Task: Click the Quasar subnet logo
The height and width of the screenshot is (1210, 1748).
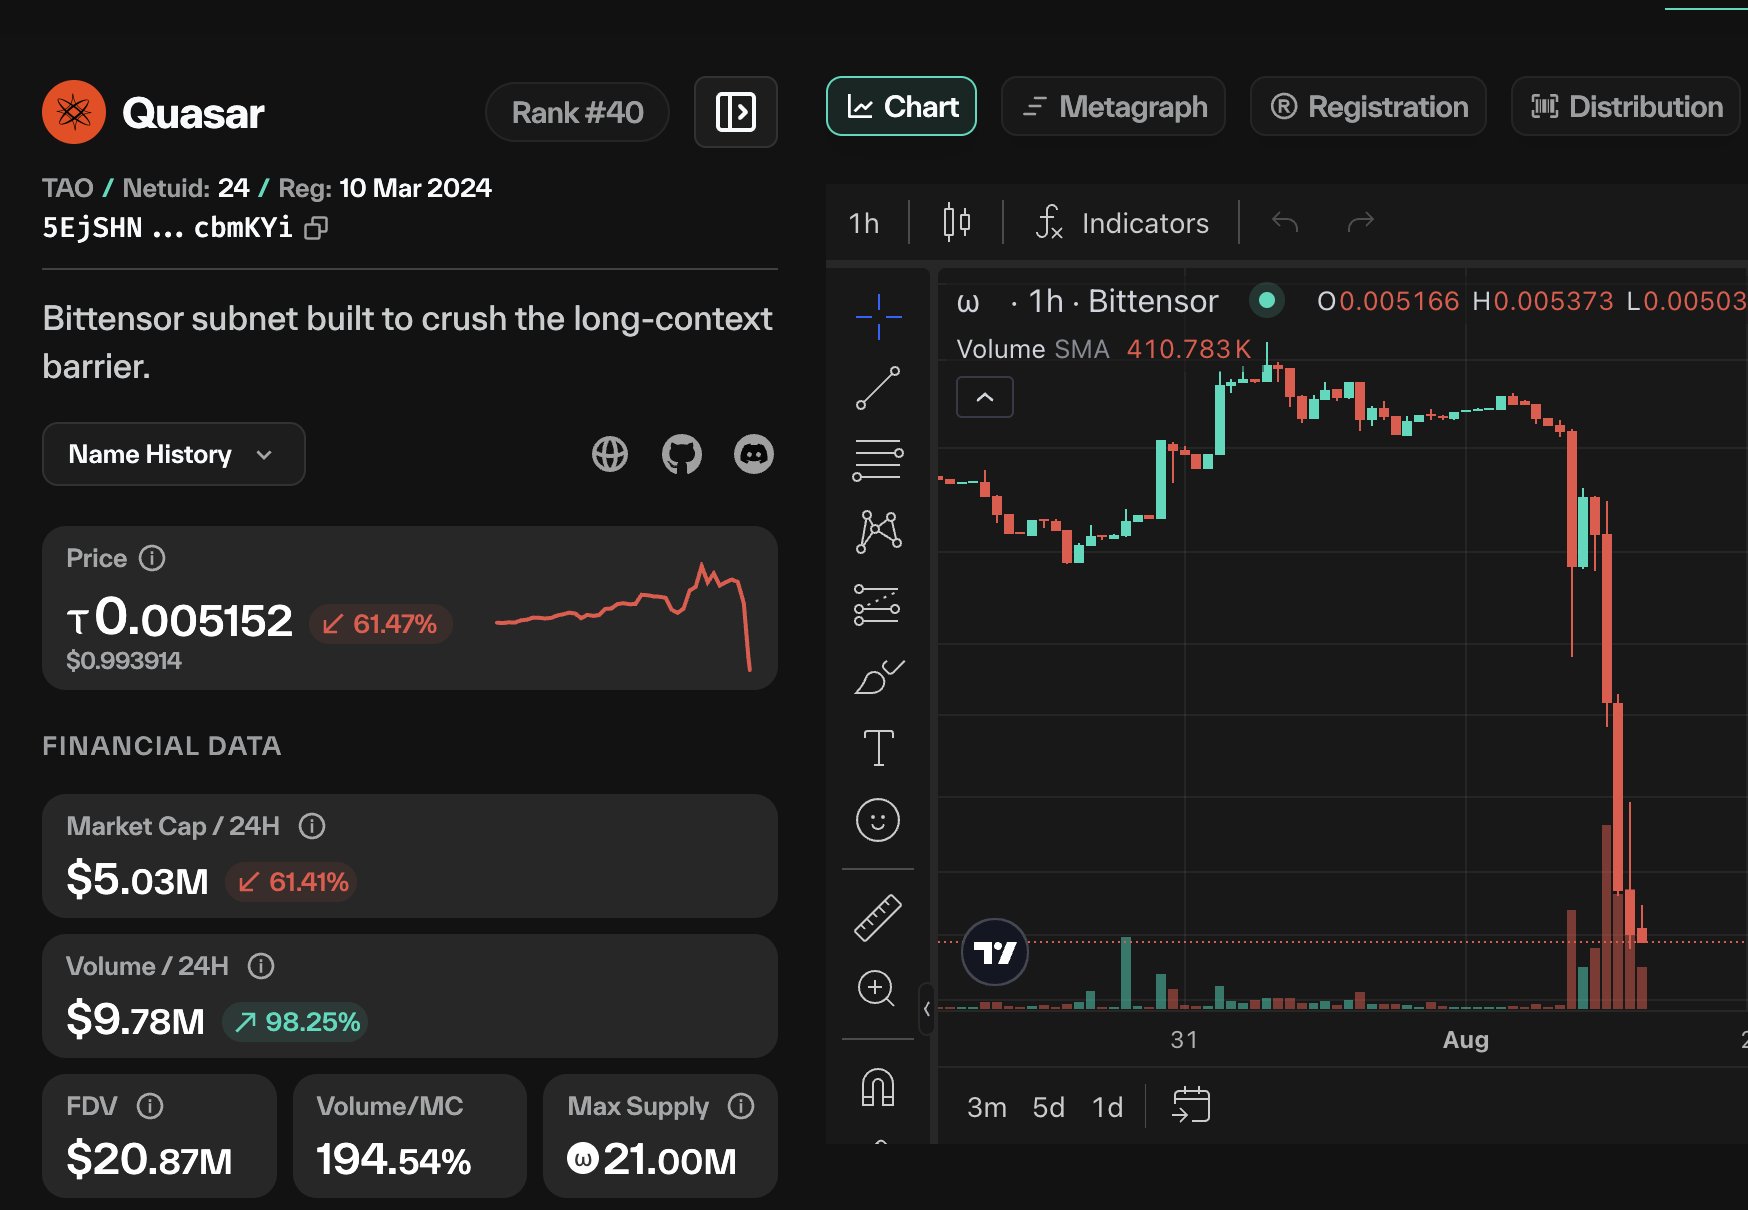Action: (x=74, y=112)
